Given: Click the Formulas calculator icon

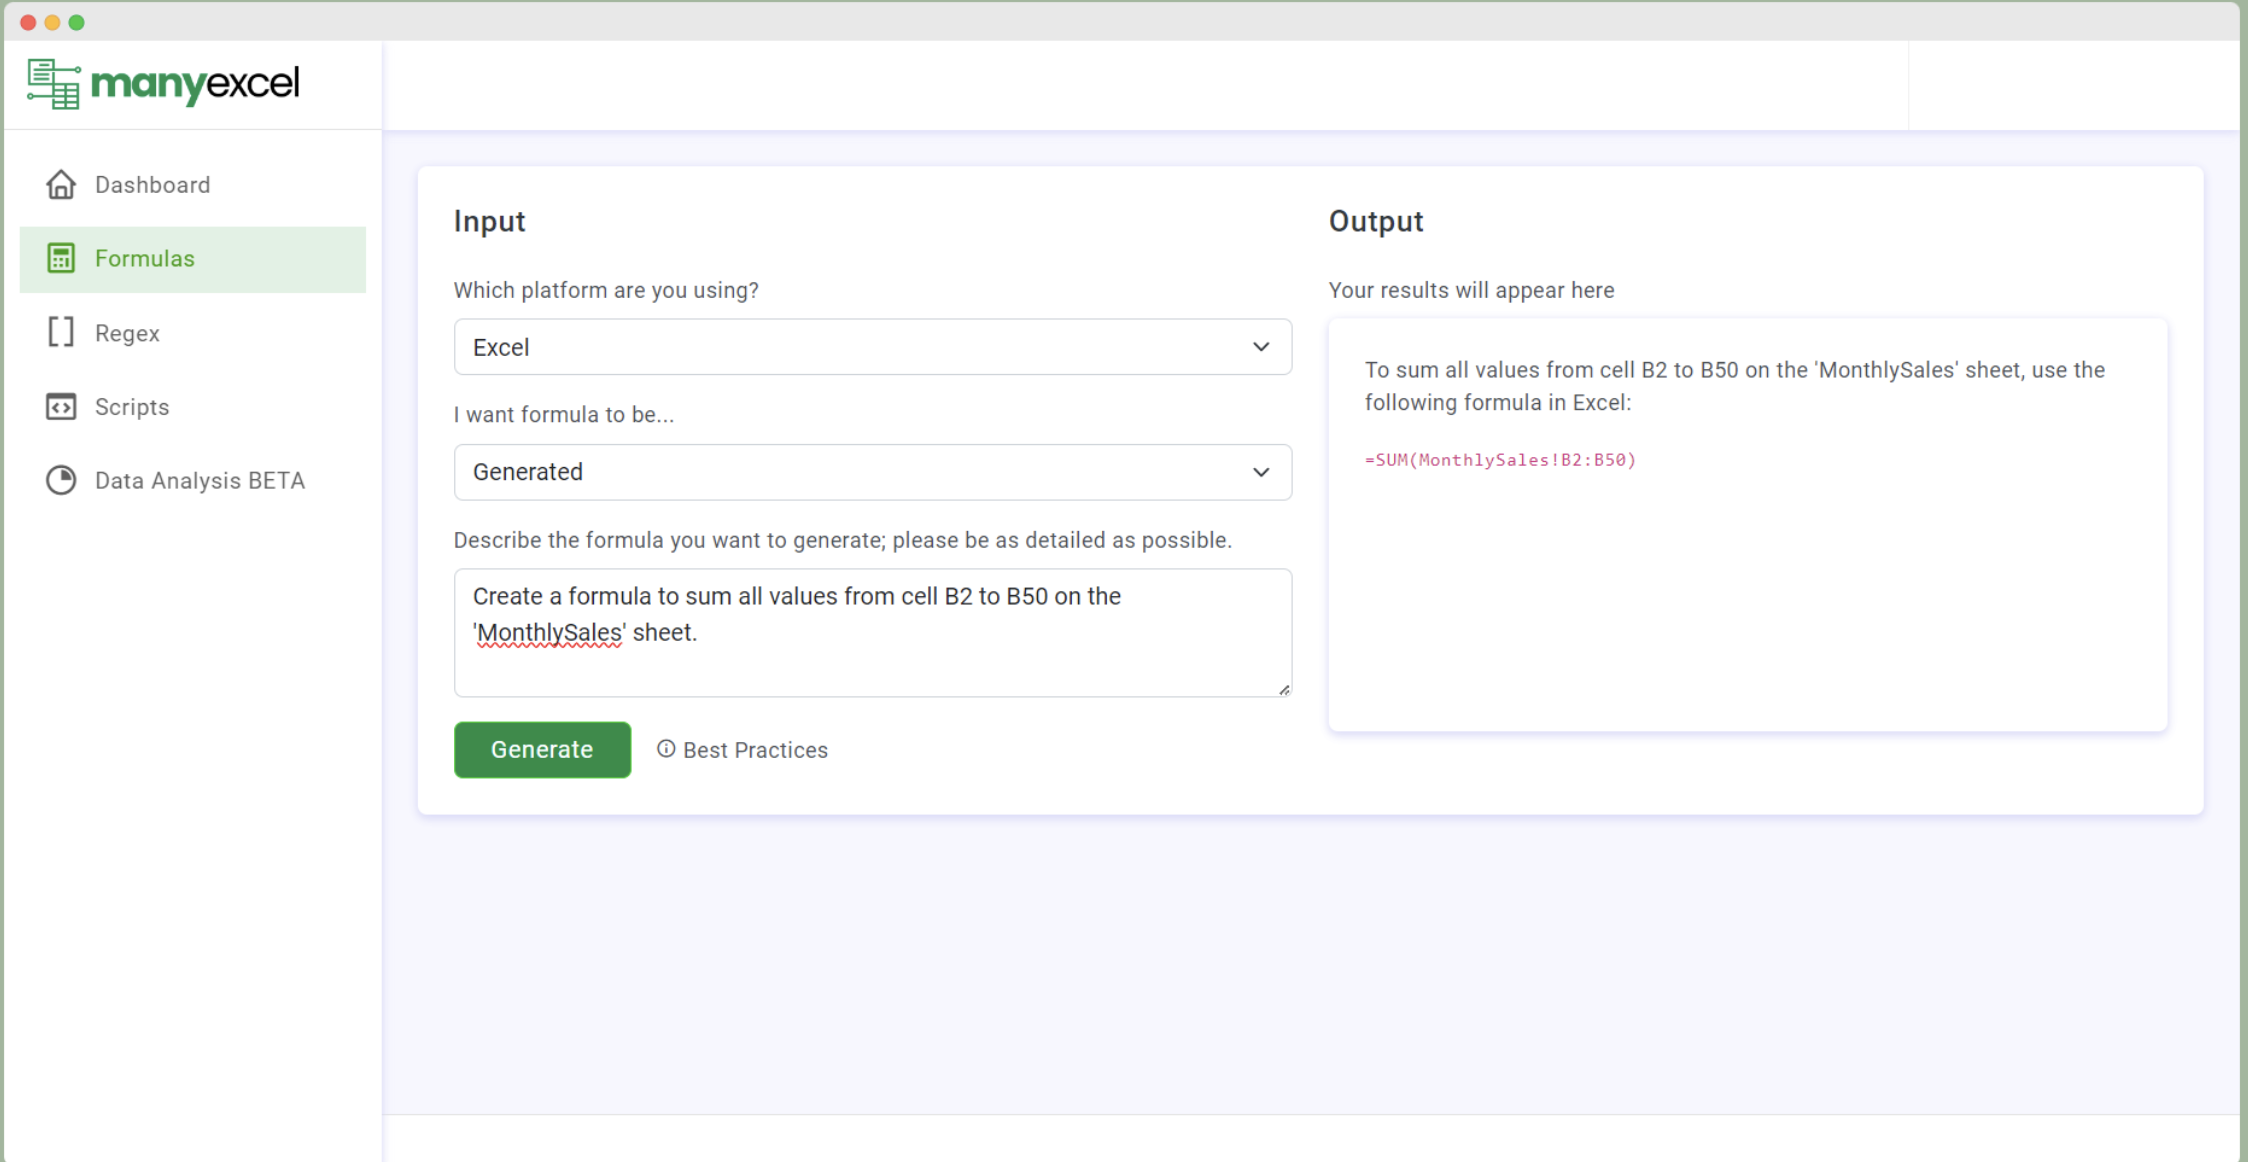Looking at the screenshot, I should 61,258.
